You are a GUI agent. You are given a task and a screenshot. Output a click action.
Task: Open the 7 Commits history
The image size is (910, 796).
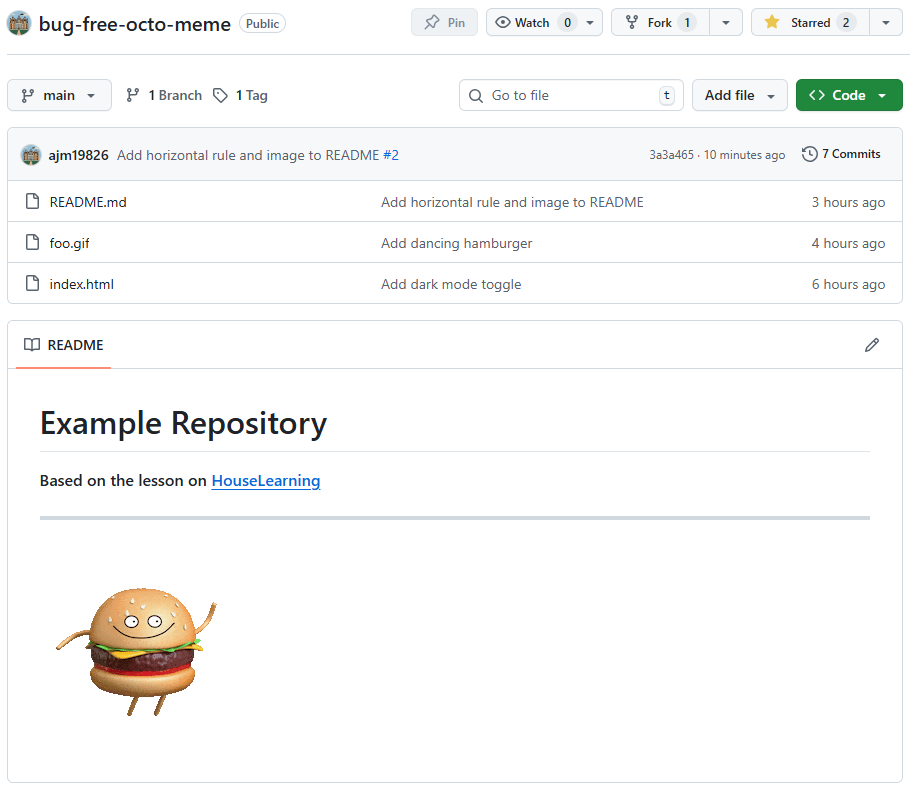(841, 154)
